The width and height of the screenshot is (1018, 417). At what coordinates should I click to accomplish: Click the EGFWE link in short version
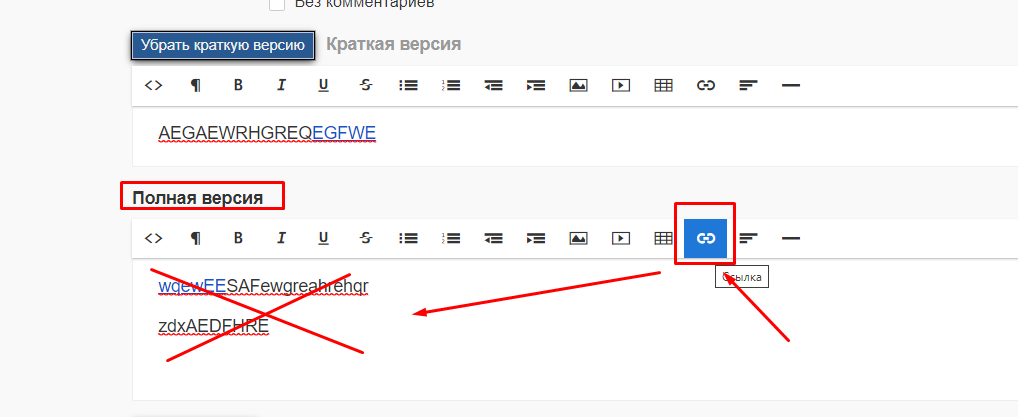click(344, 133)
